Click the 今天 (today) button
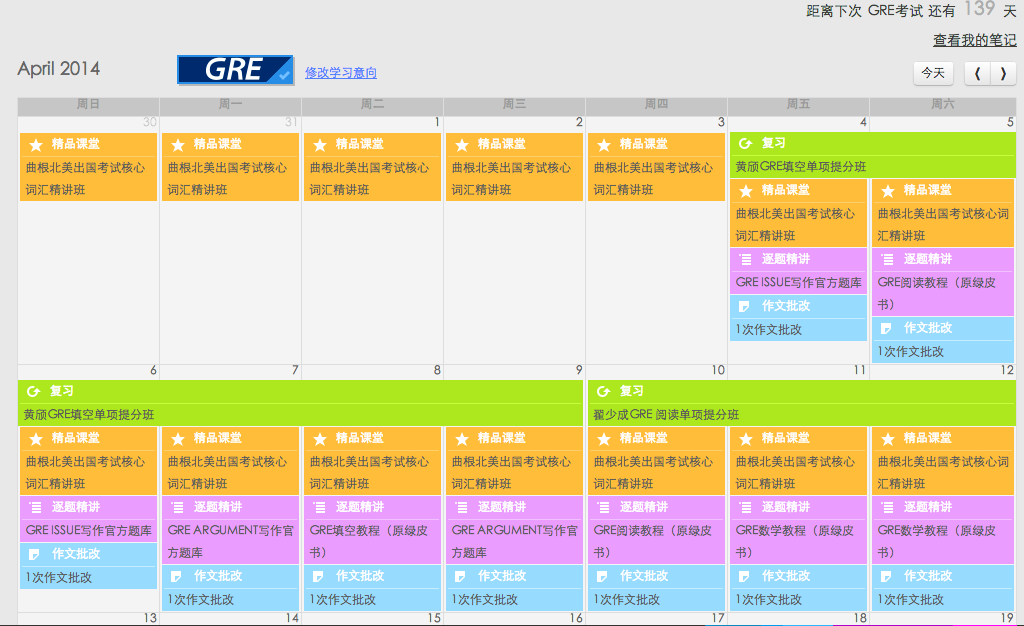1024x626 pixels. (x=933, y=73)
